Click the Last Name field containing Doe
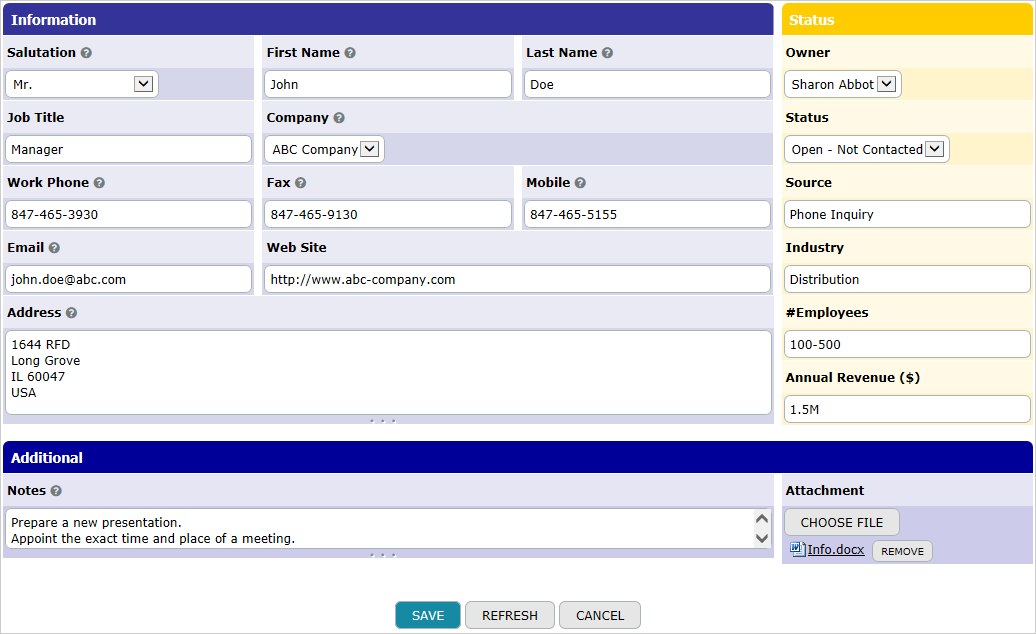 click(648, 85)
